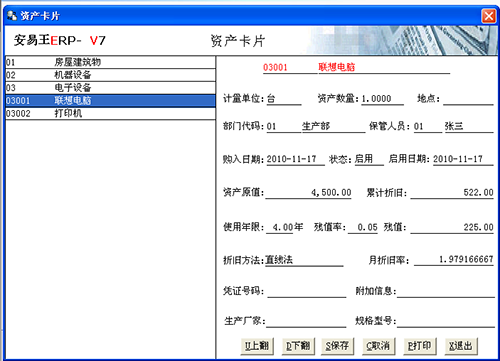The image size is (500, 361).
Task: Click the custodian name field 张三
Action: coord(469,126)
